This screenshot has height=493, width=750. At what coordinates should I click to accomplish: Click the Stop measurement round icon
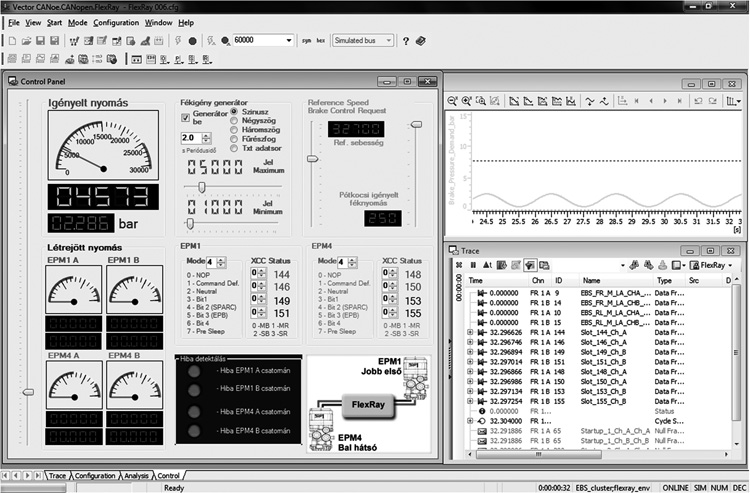192,41
